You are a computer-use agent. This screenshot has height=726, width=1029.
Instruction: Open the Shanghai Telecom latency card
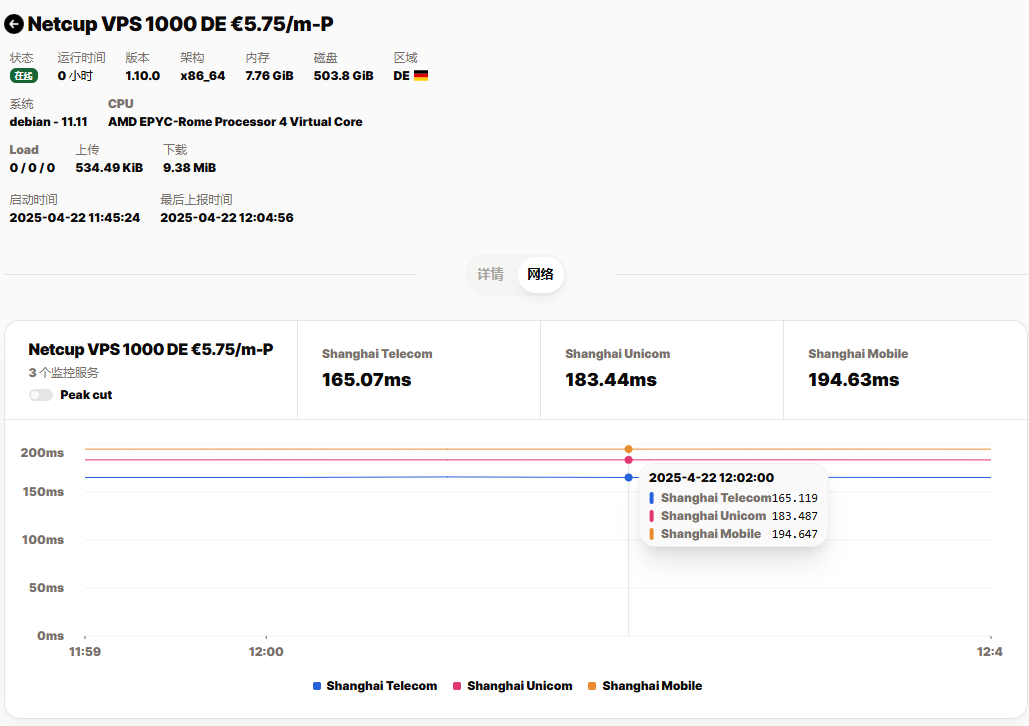click(418, 369)
